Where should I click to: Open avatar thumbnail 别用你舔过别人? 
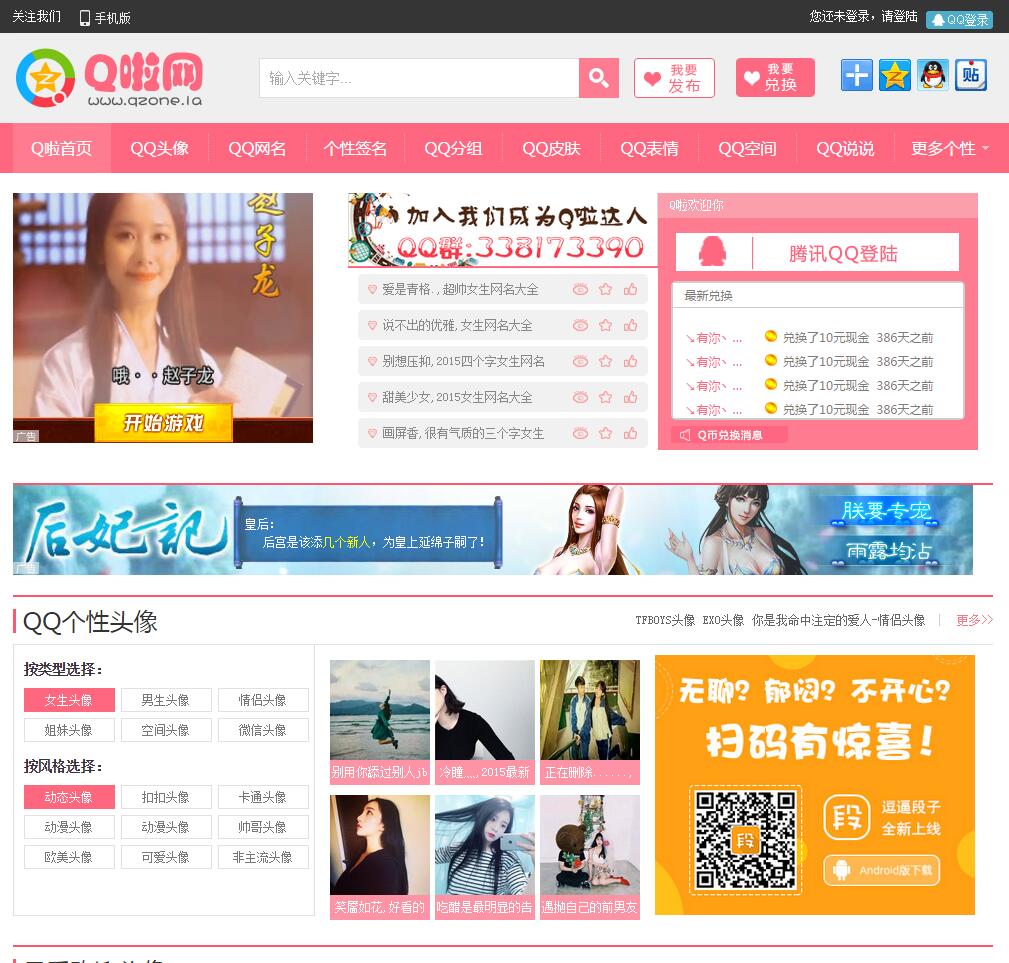click(x=380, y=720)
